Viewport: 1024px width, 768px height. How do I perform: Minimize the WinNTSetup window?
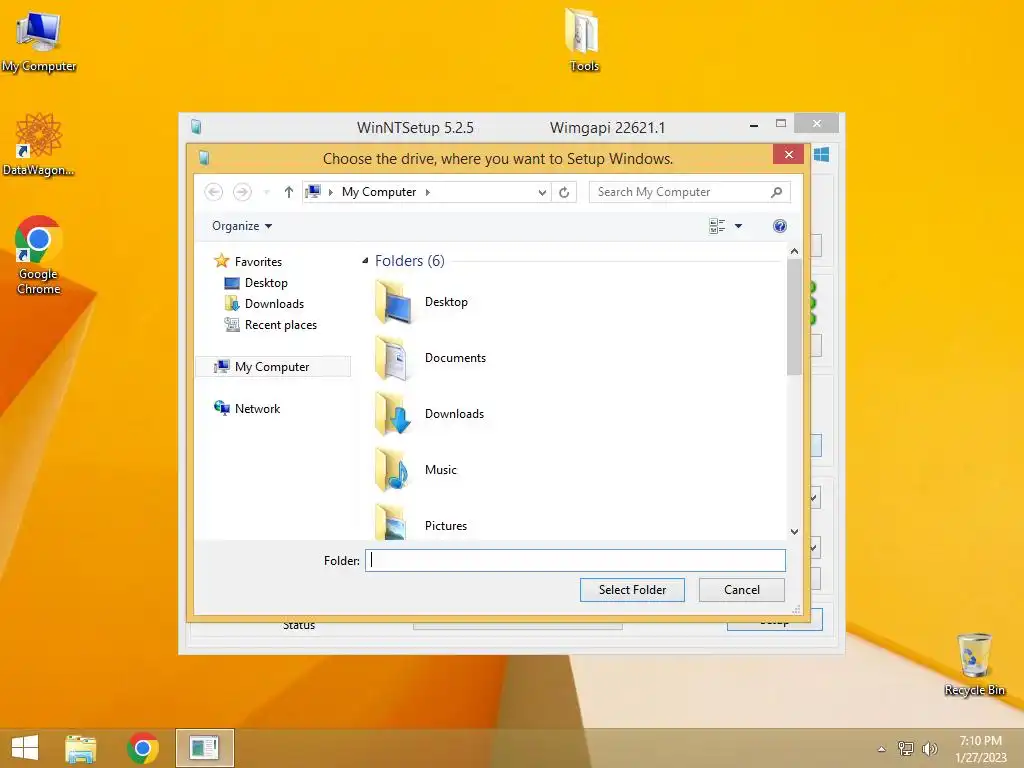pos(754,125)
